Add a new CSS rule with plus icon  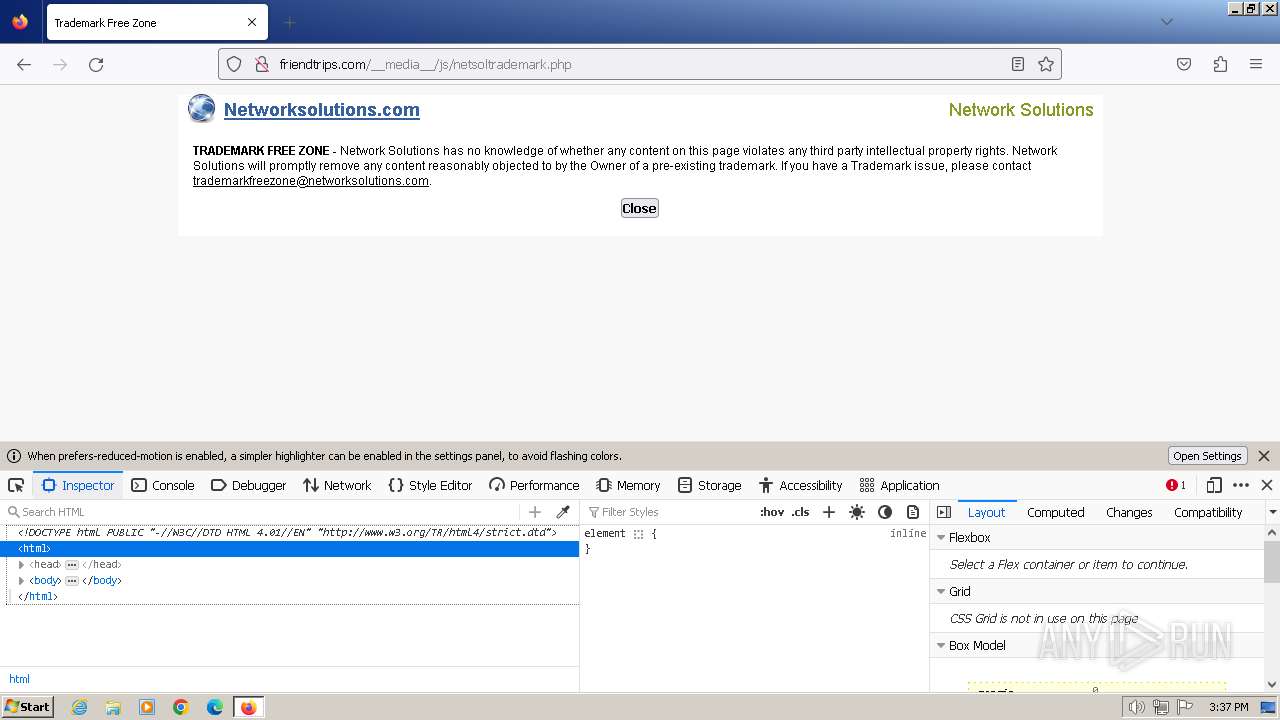pos(828,512)
